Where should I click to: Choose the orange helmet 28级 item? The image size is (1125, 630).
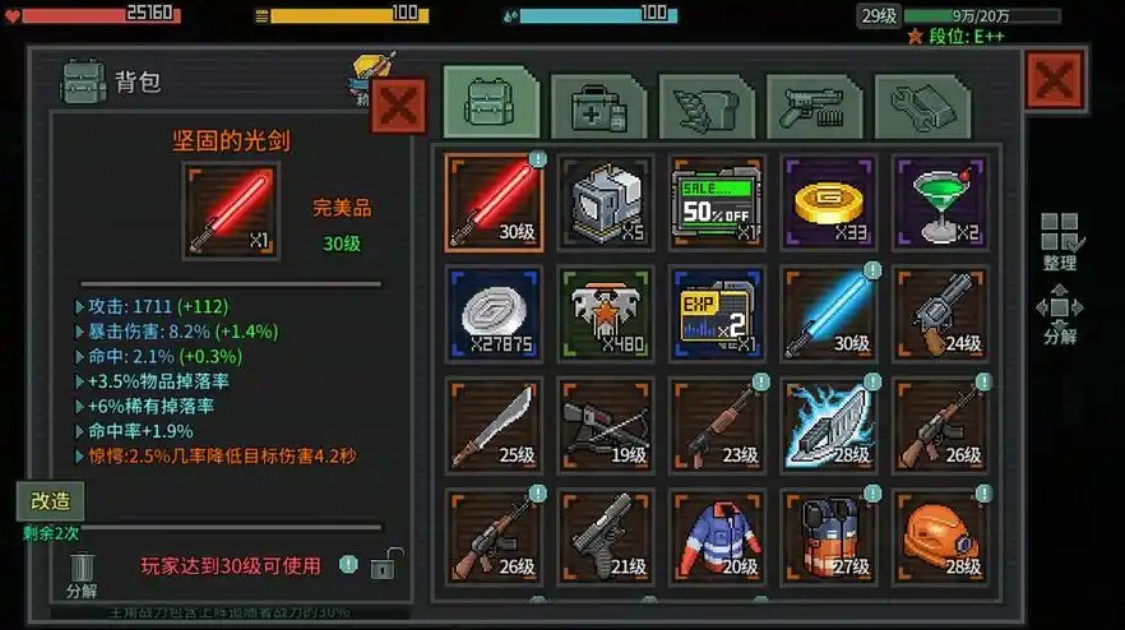tap(941, 536)
